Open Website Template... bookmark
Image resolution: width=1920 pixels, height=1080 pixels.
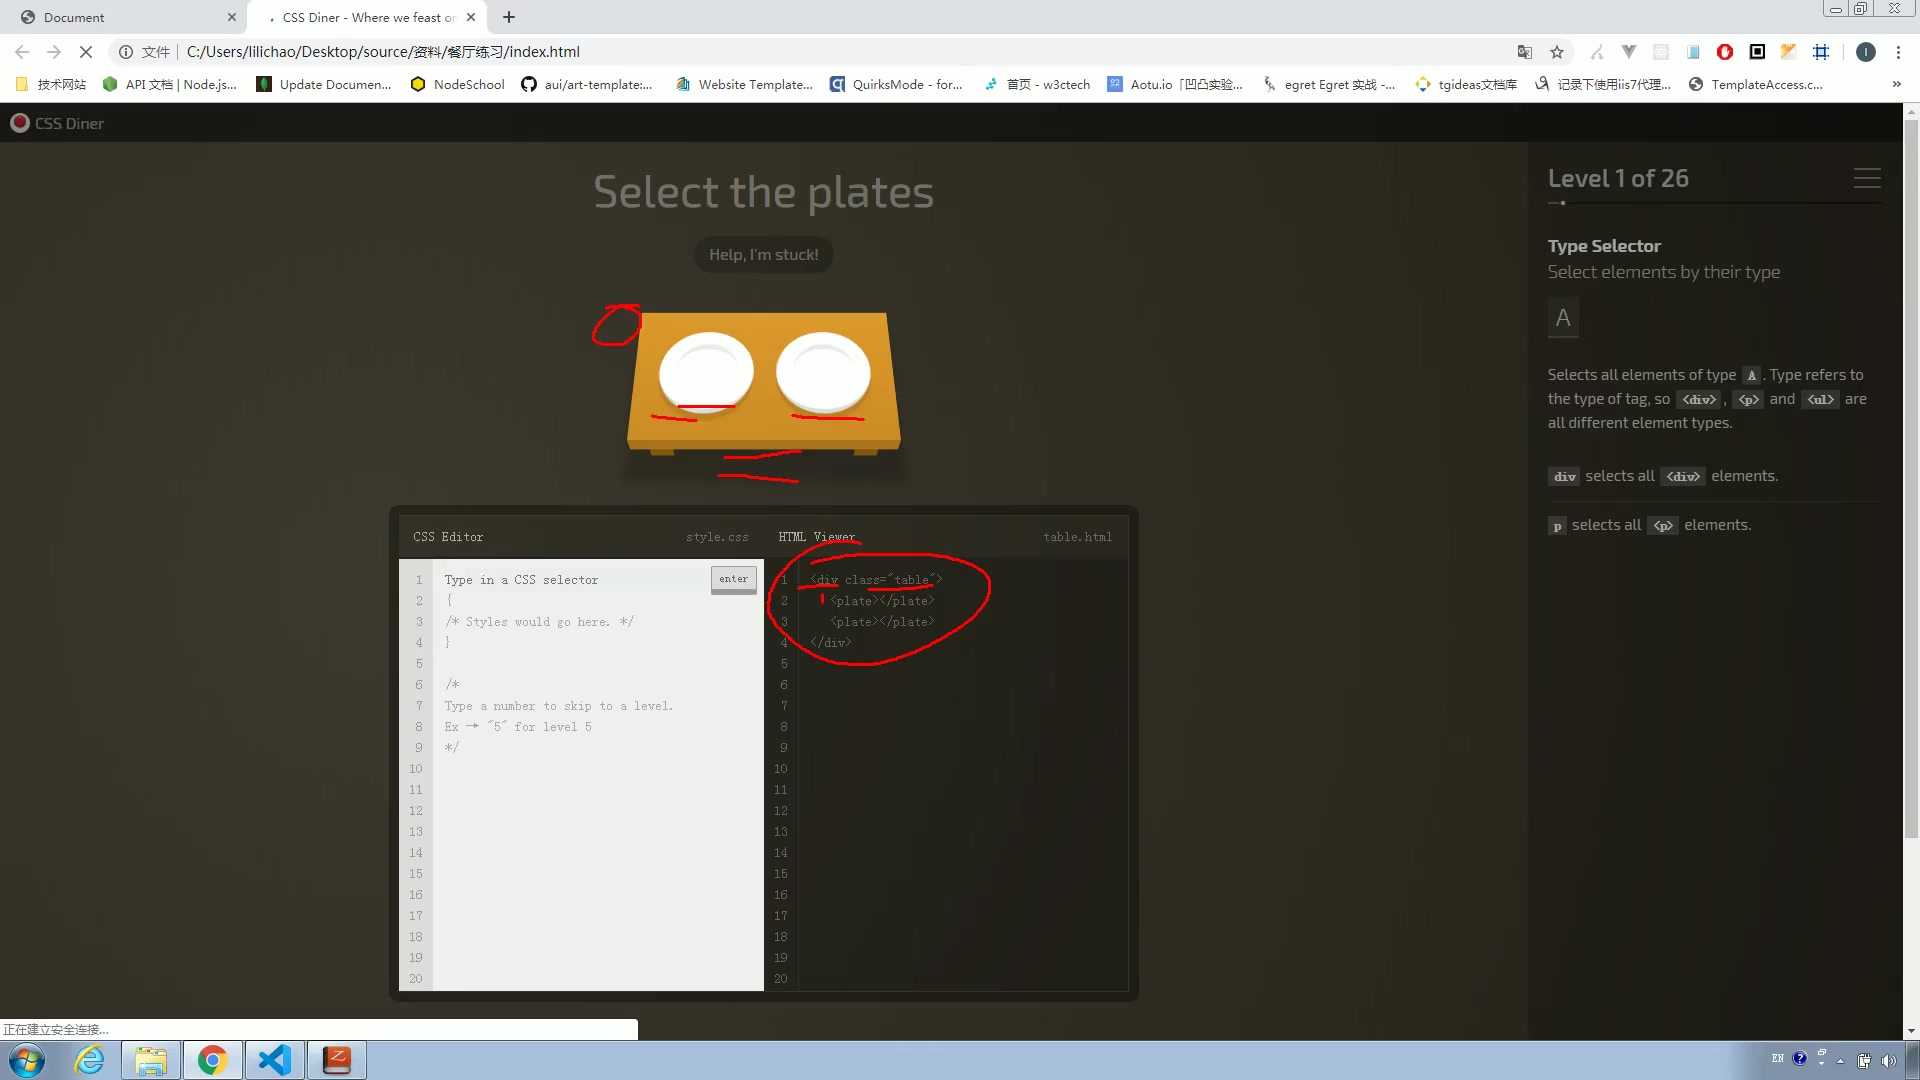pos(744,84)
